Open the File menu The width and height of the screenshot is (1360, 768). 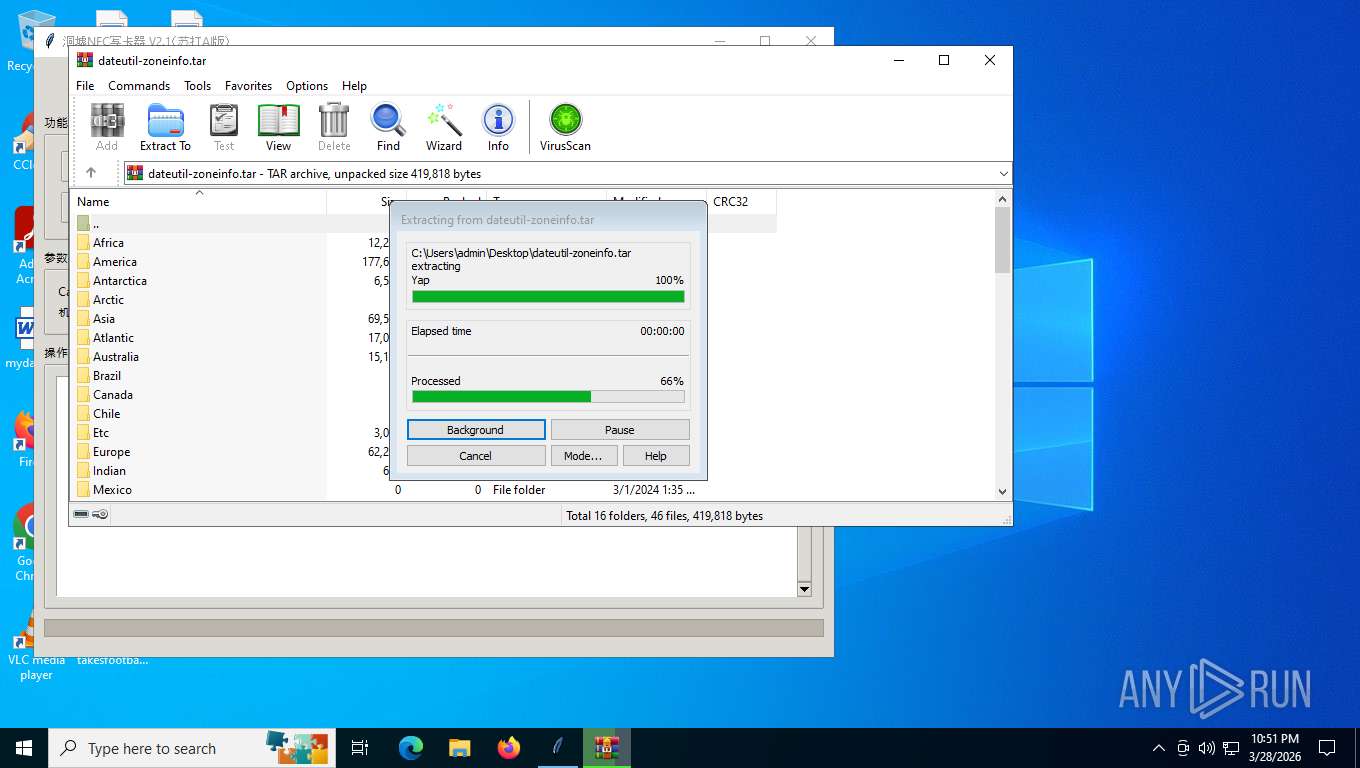(x=85, y=86)
